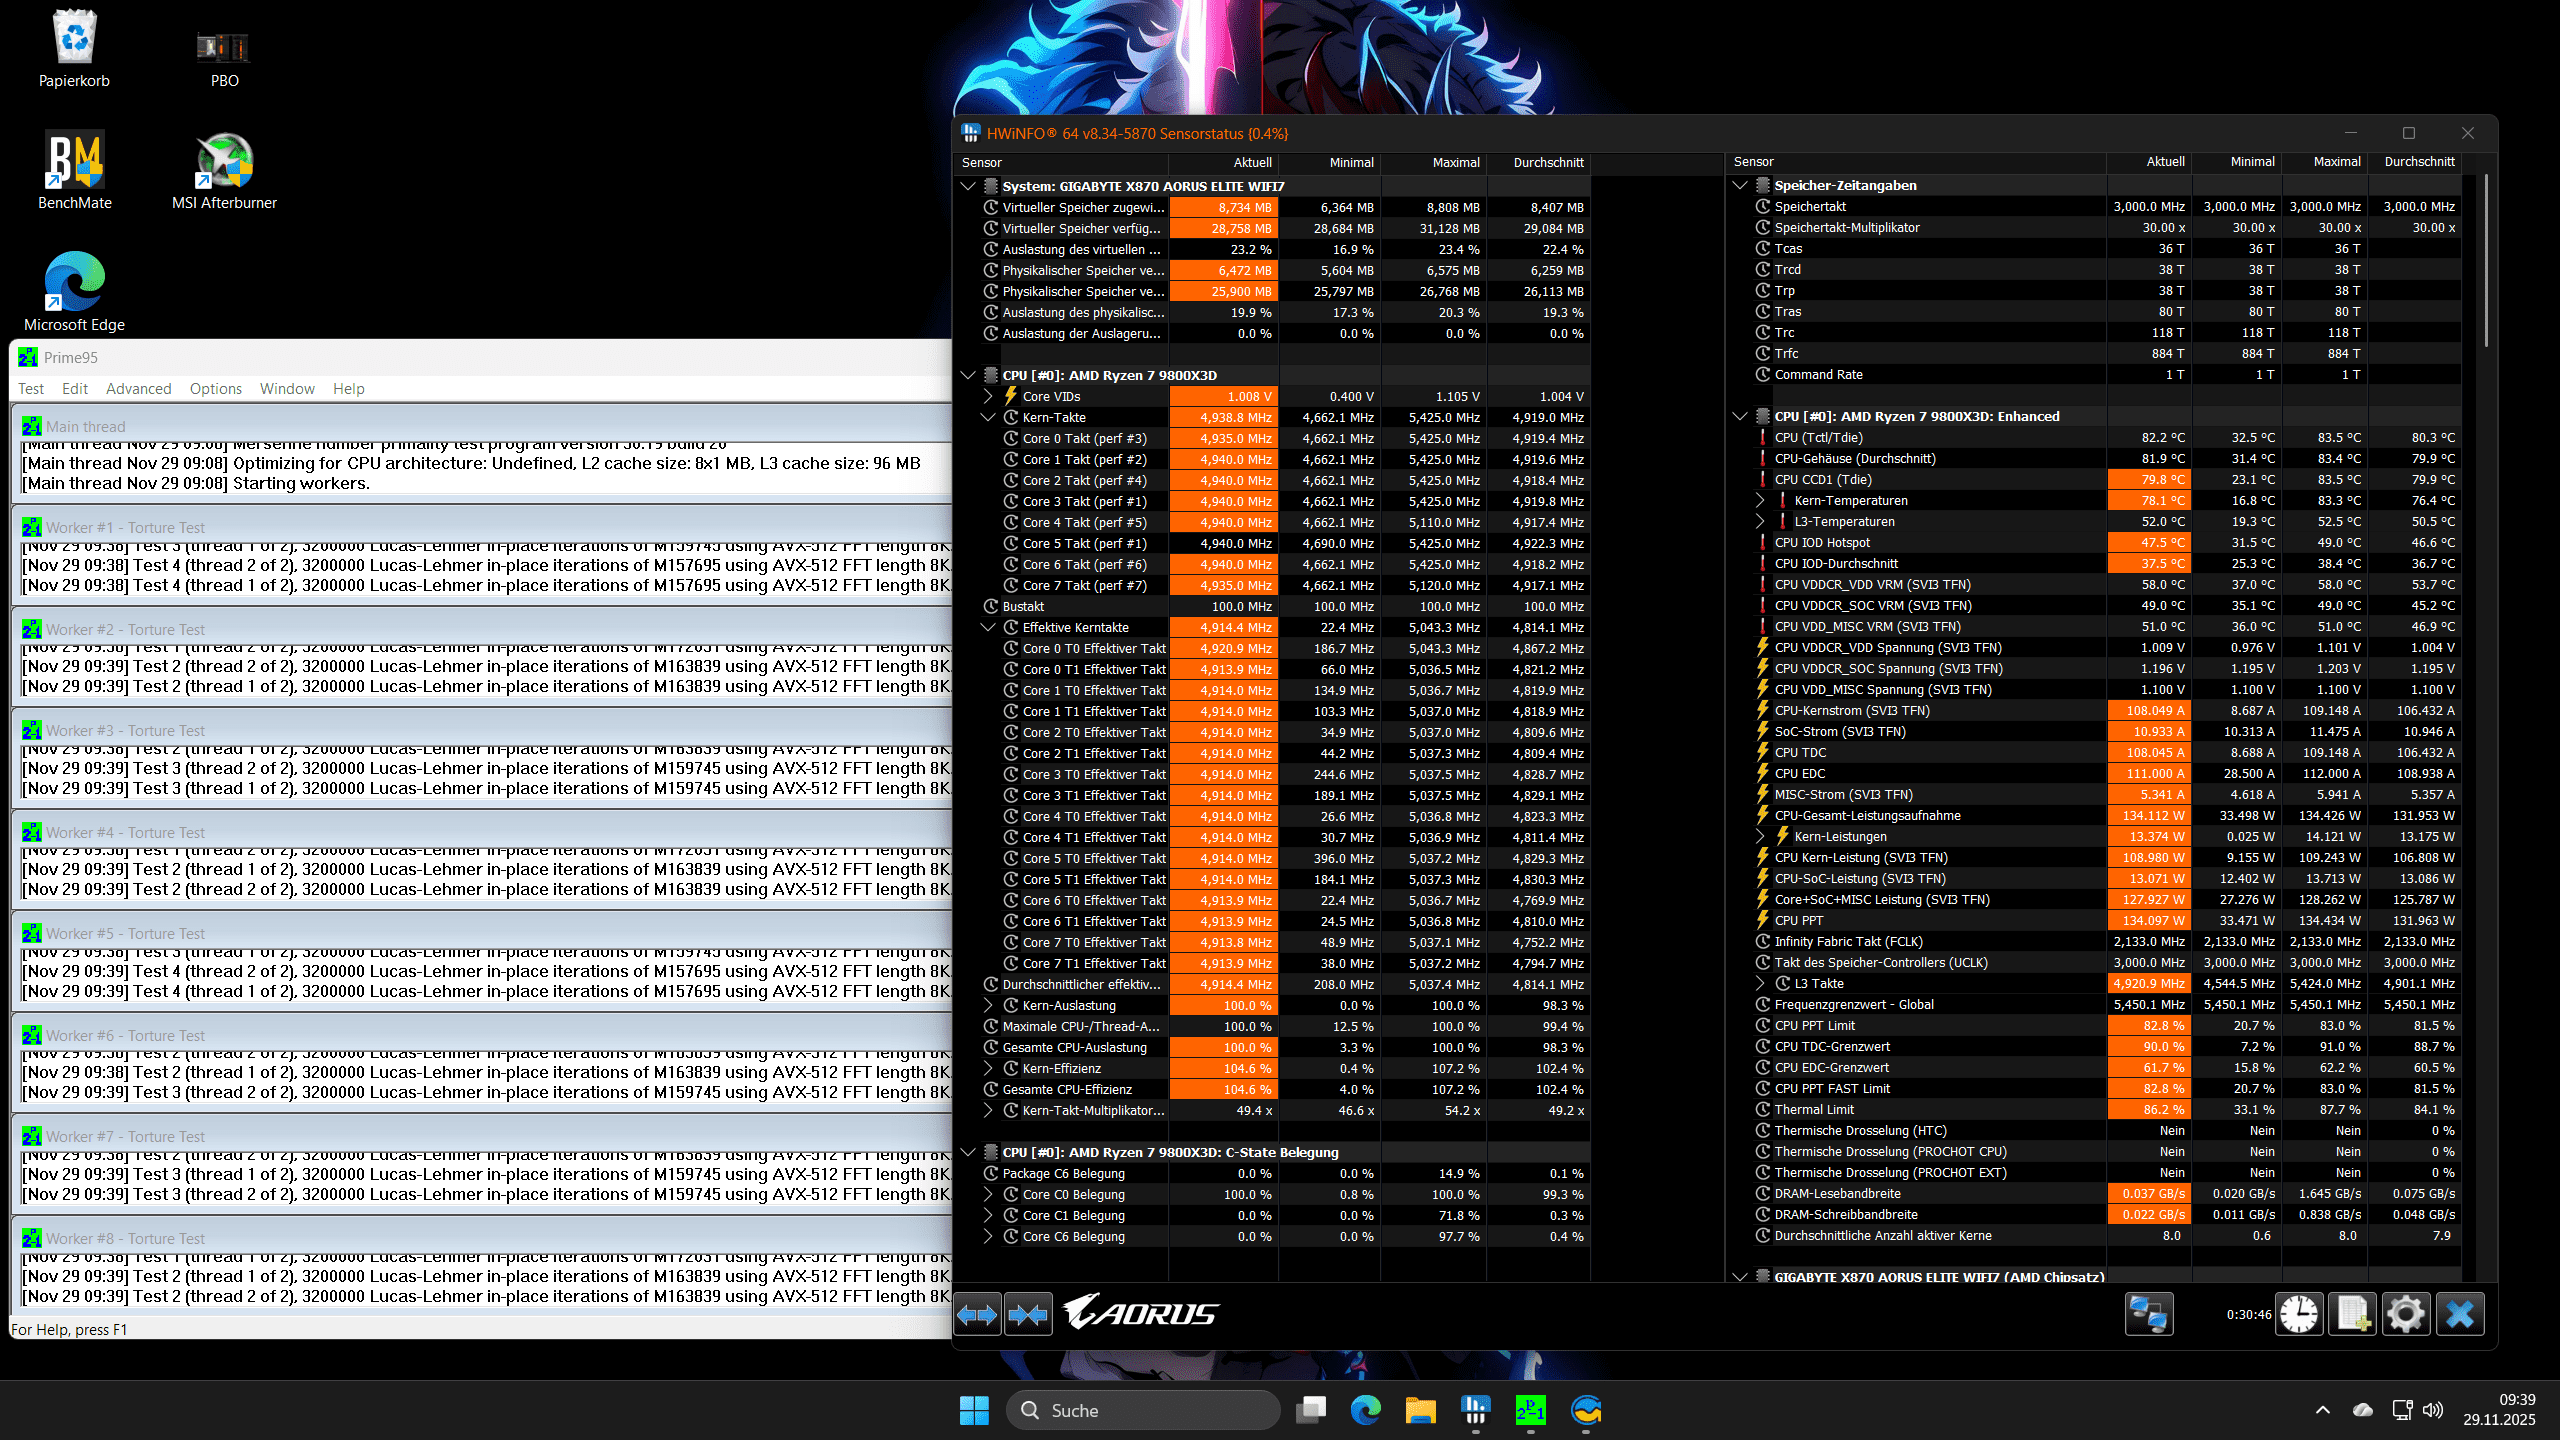Open HWiNFO sensor settings gear
The width and height of the screenshot is (2560, 1440).
coord(2405,1313)
